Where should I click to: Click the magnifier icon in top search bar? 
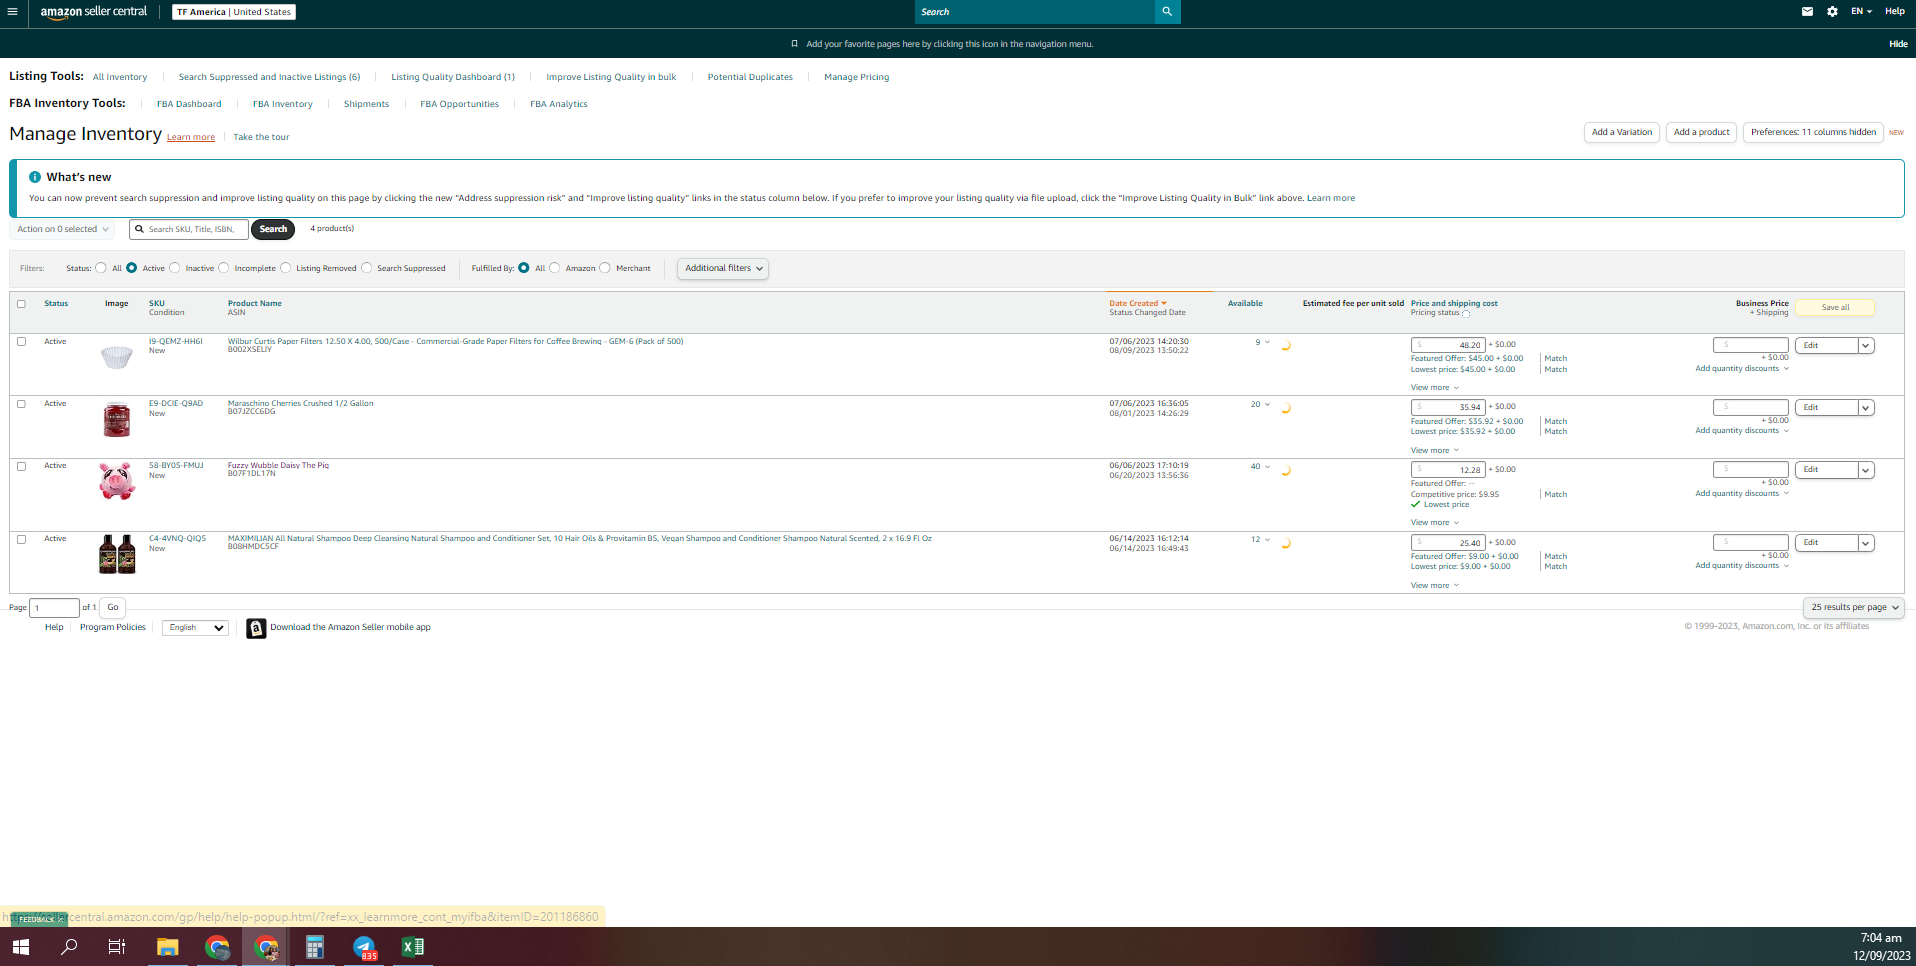coord(1167,12)
